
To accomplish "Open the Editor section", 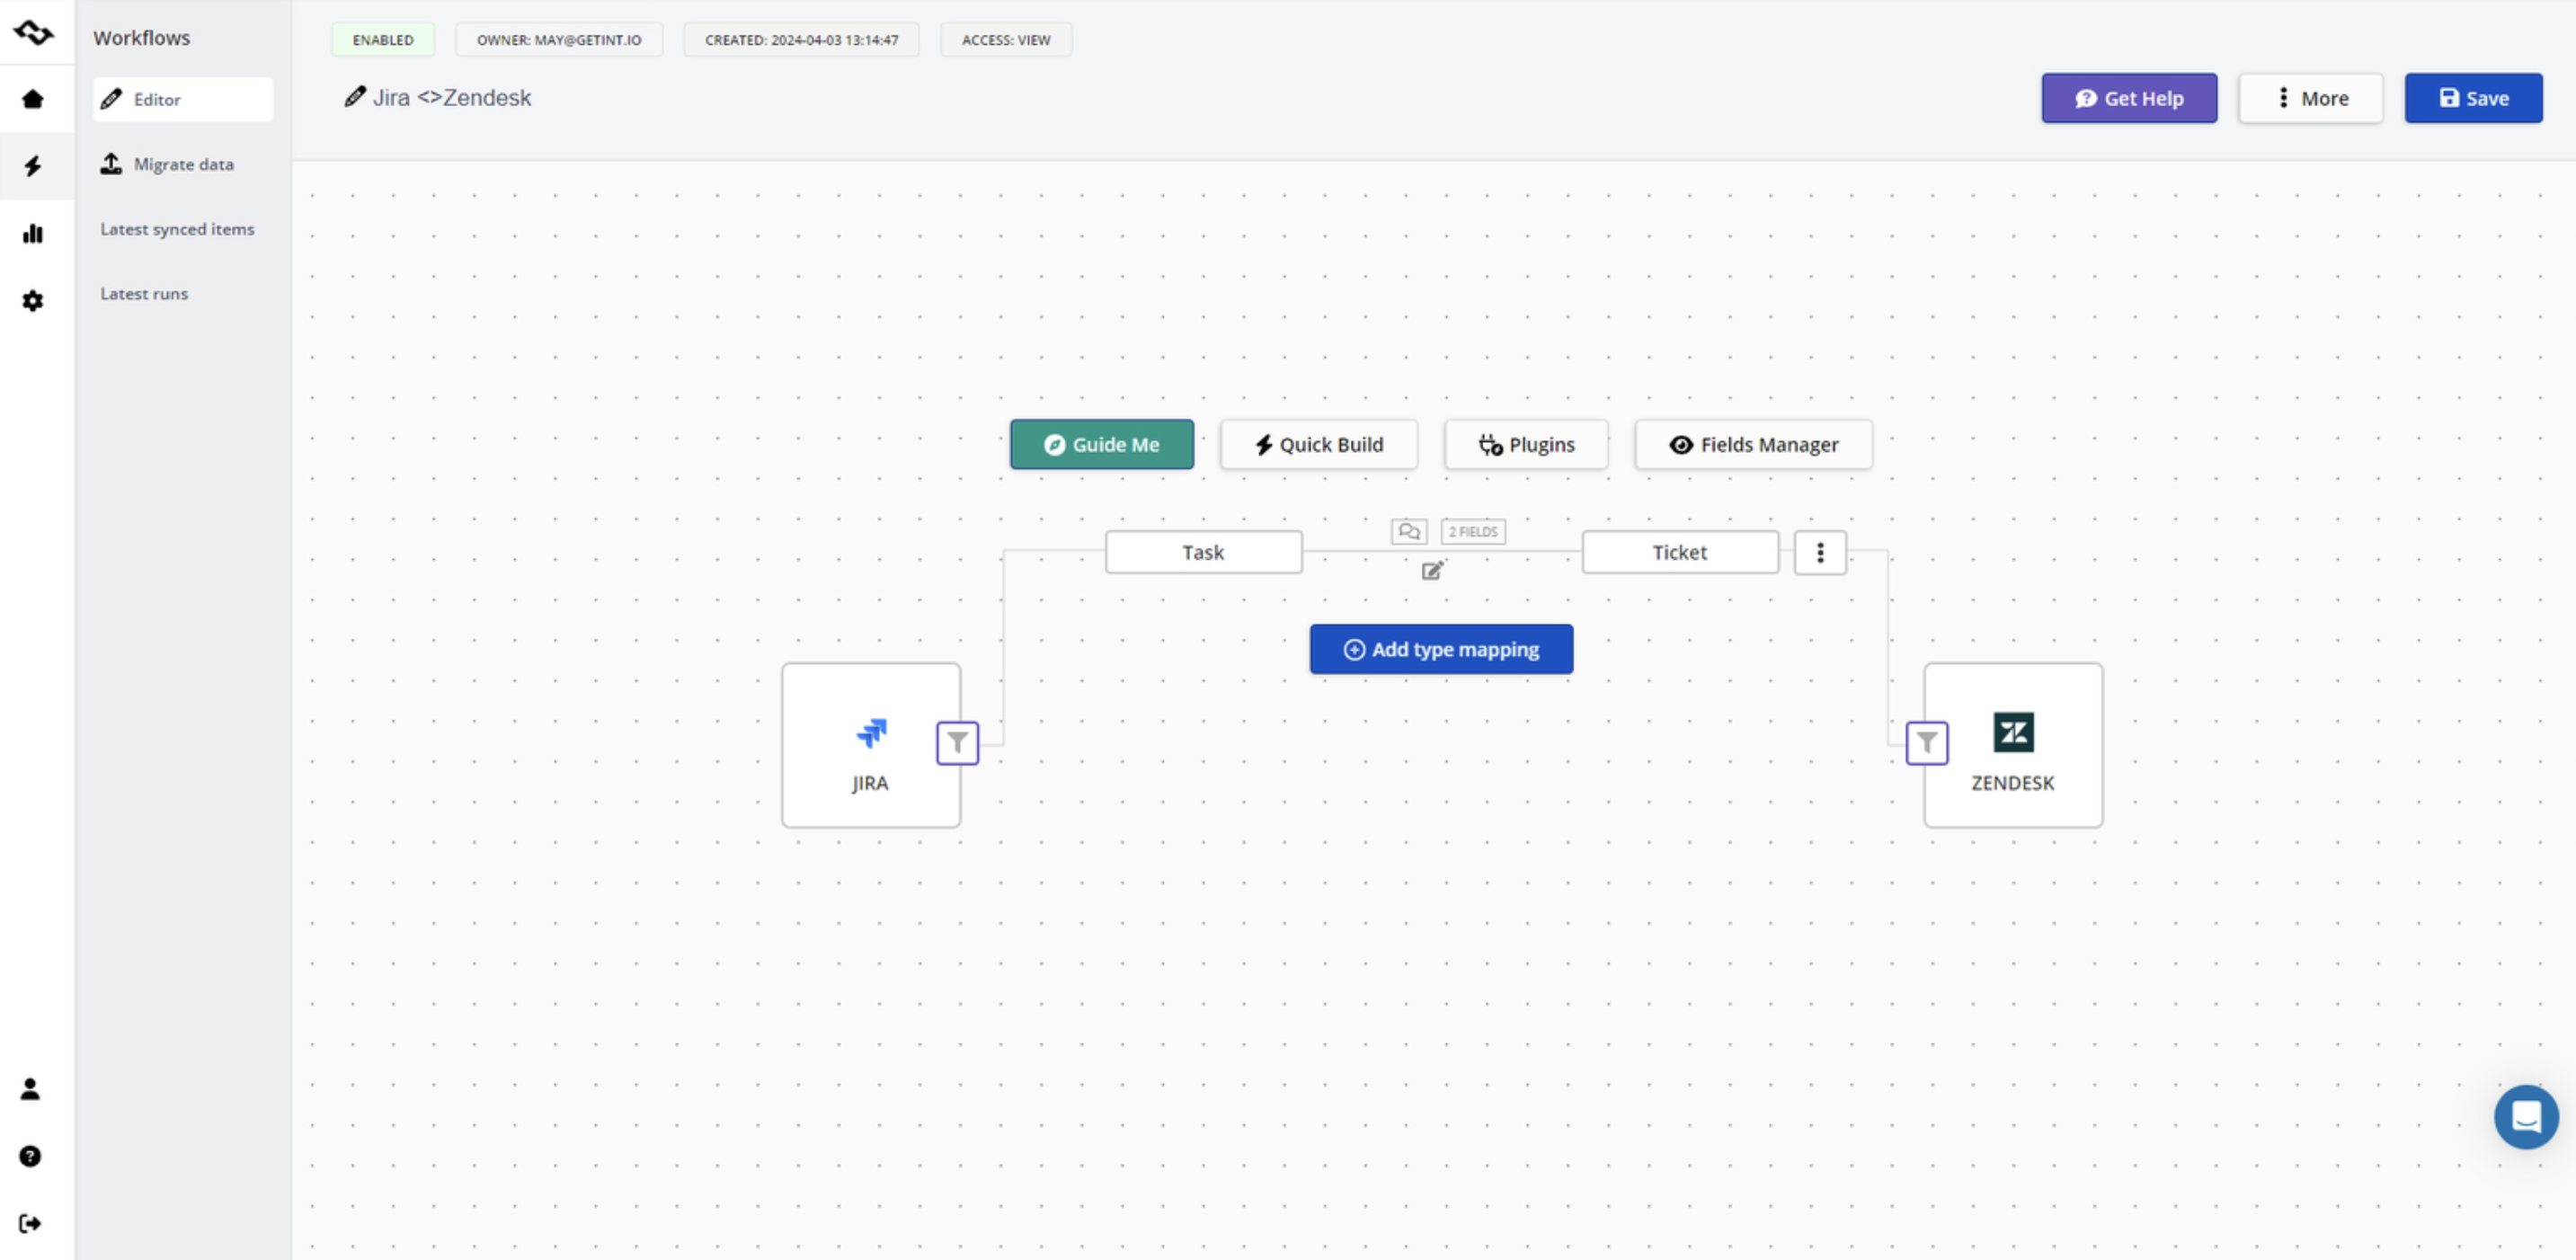I will tap(157, 99).
